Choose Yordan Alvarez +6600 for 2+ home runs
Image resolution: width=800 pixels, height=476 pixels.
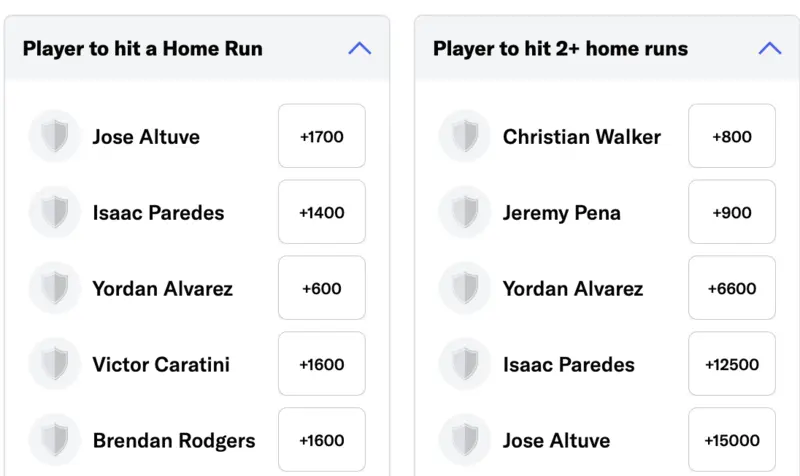731,288
